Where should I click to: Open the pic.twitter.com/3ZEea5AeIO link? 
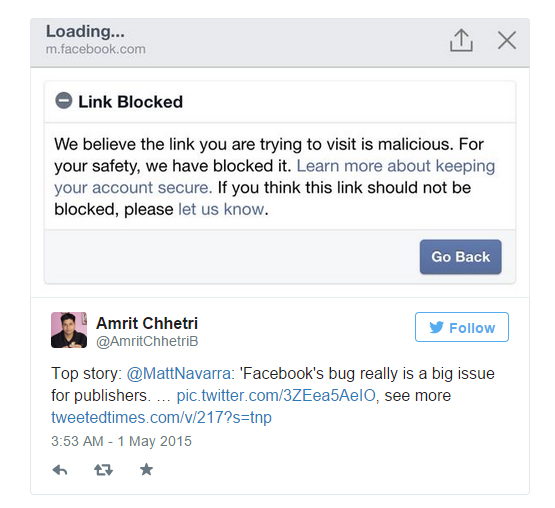point(278,396)
